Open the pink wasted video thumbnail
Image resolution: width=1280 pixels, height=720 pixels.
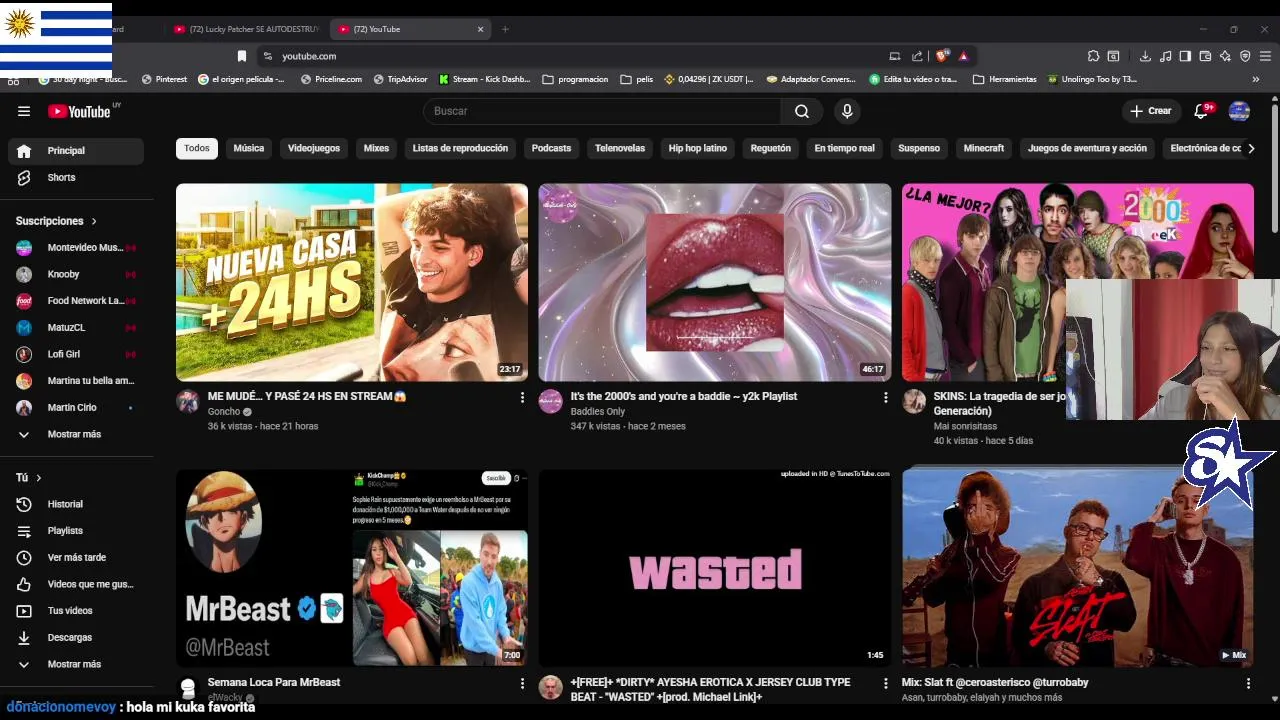click(x=715, y=568)
